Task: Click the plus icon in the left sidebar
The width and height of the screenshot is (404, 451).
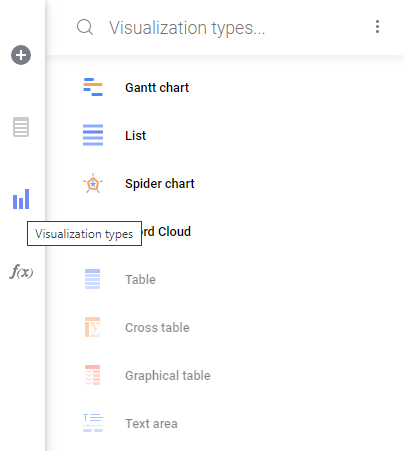Action: coord(21,55)
